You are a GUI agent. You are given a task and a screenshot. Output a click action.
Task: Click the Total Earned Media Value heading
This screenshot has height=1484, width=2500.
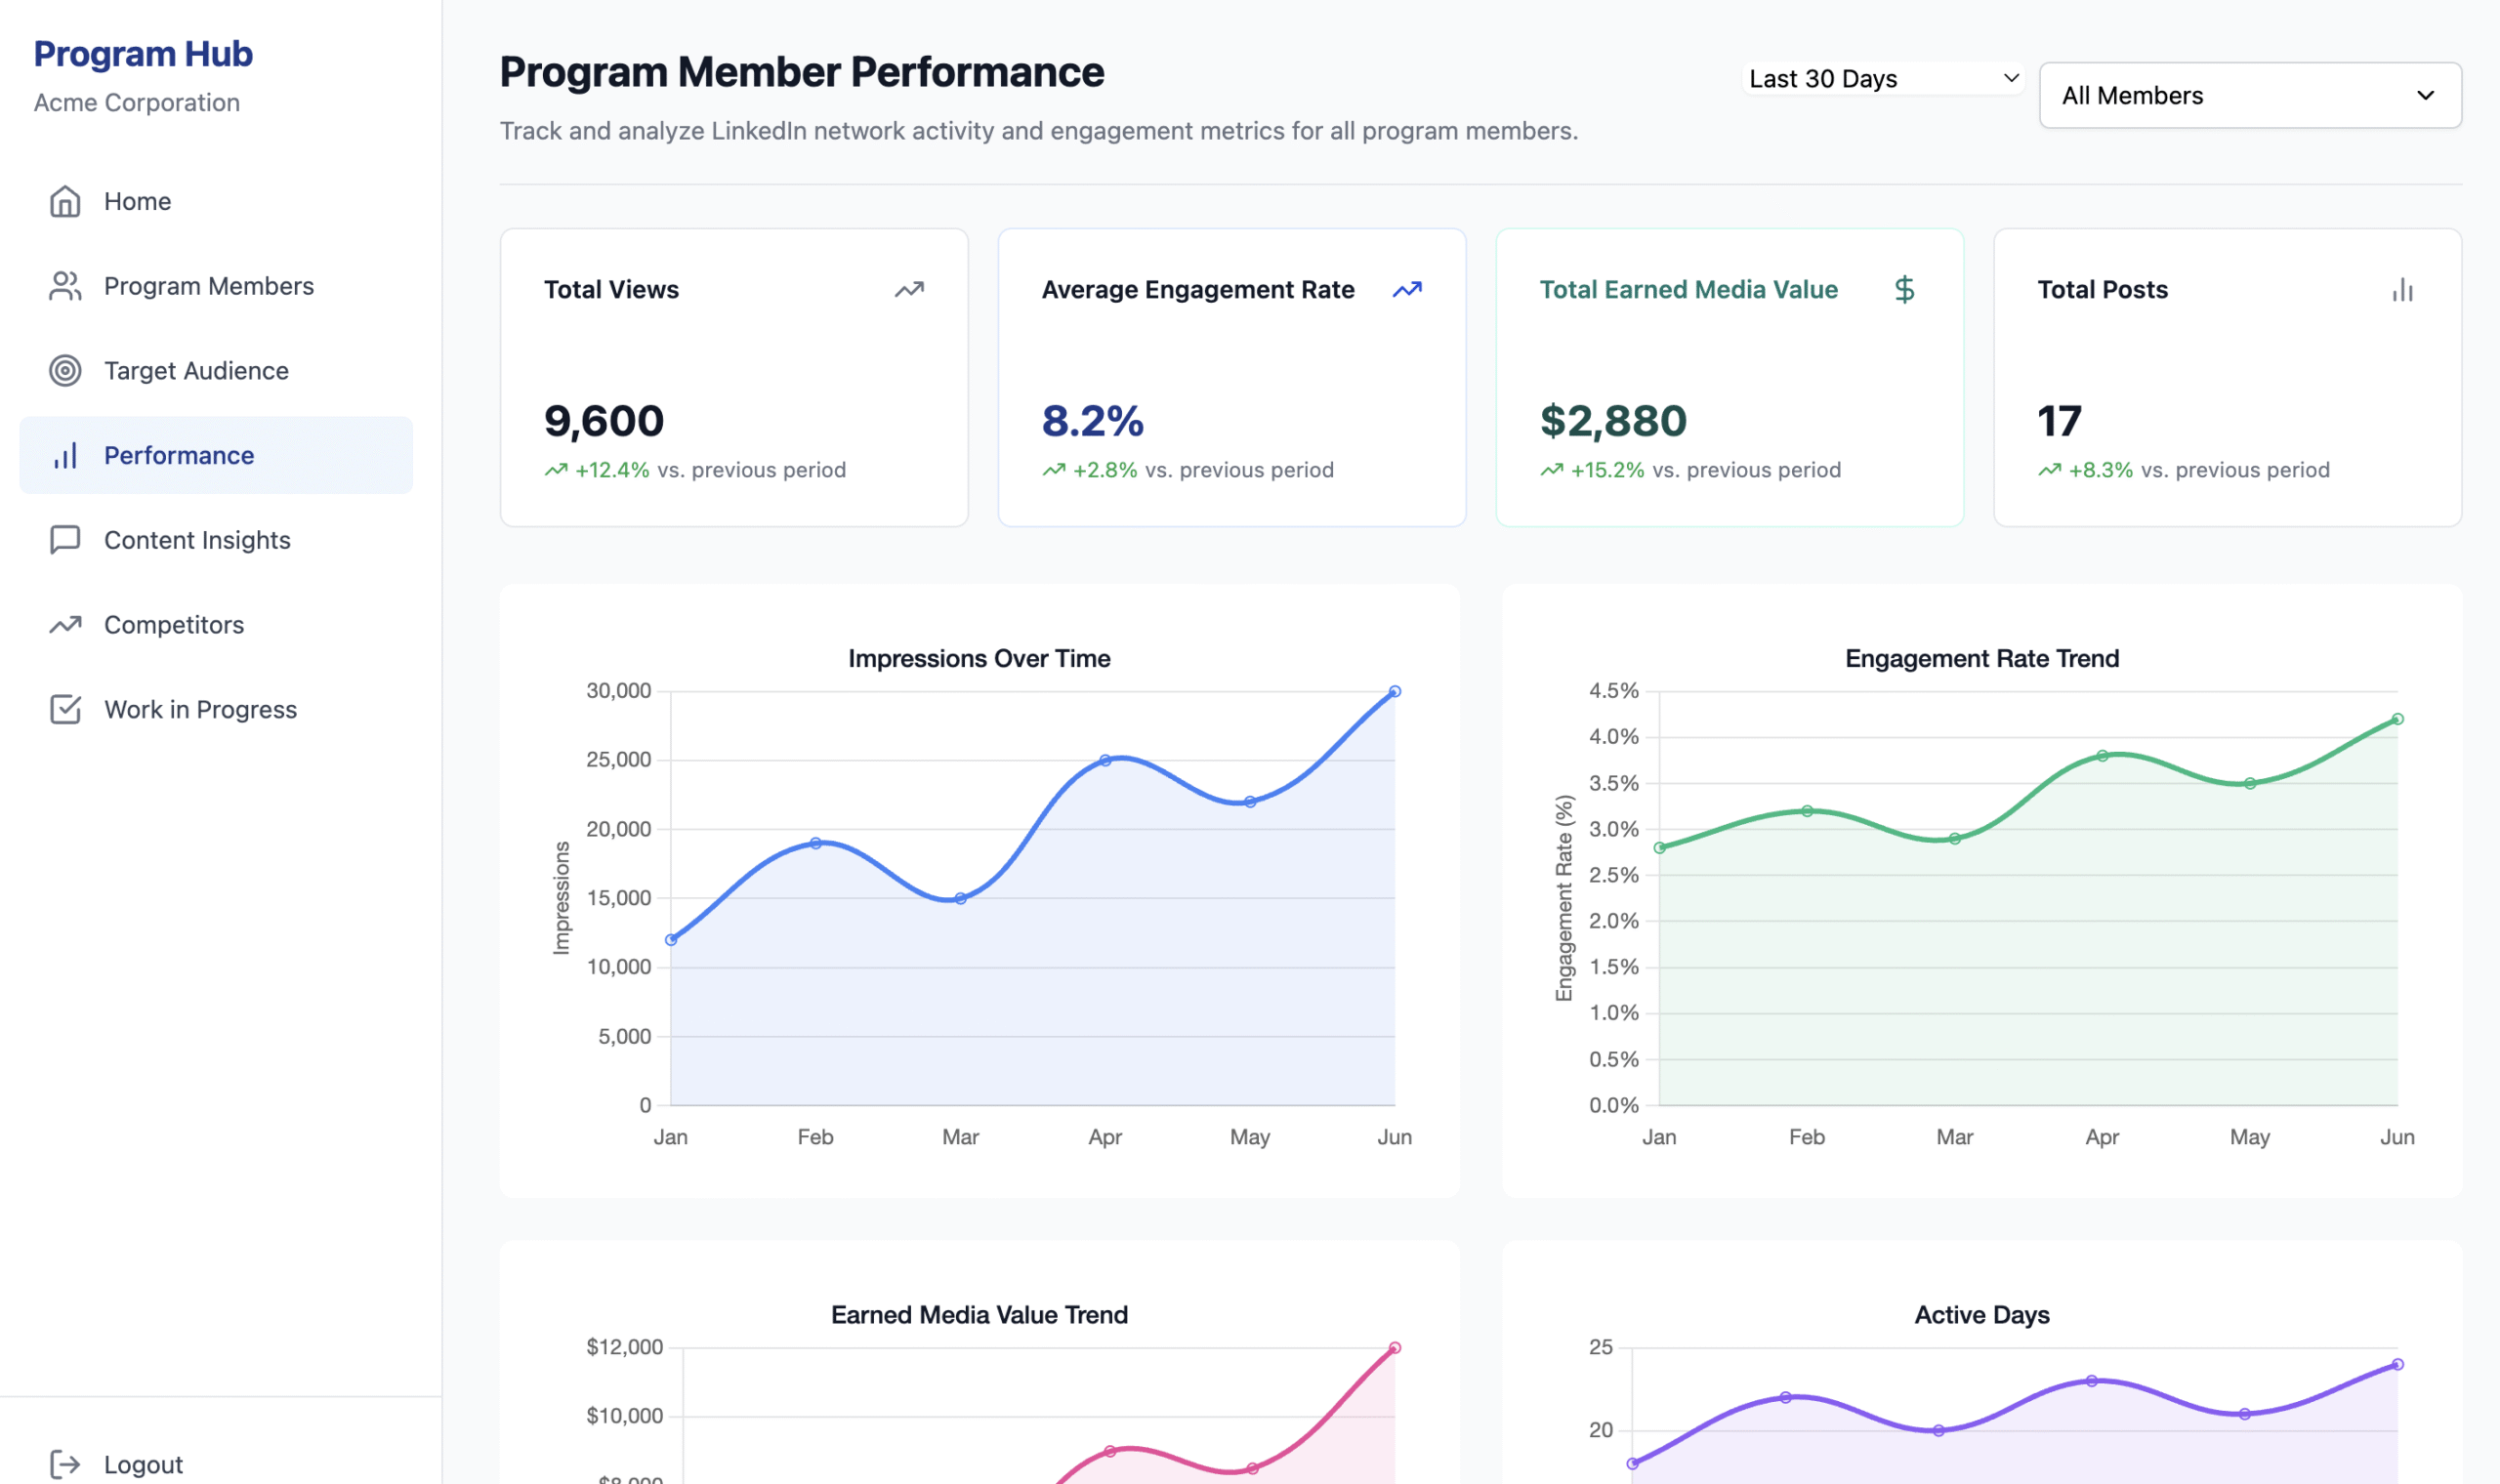[x=1689, y=290]
